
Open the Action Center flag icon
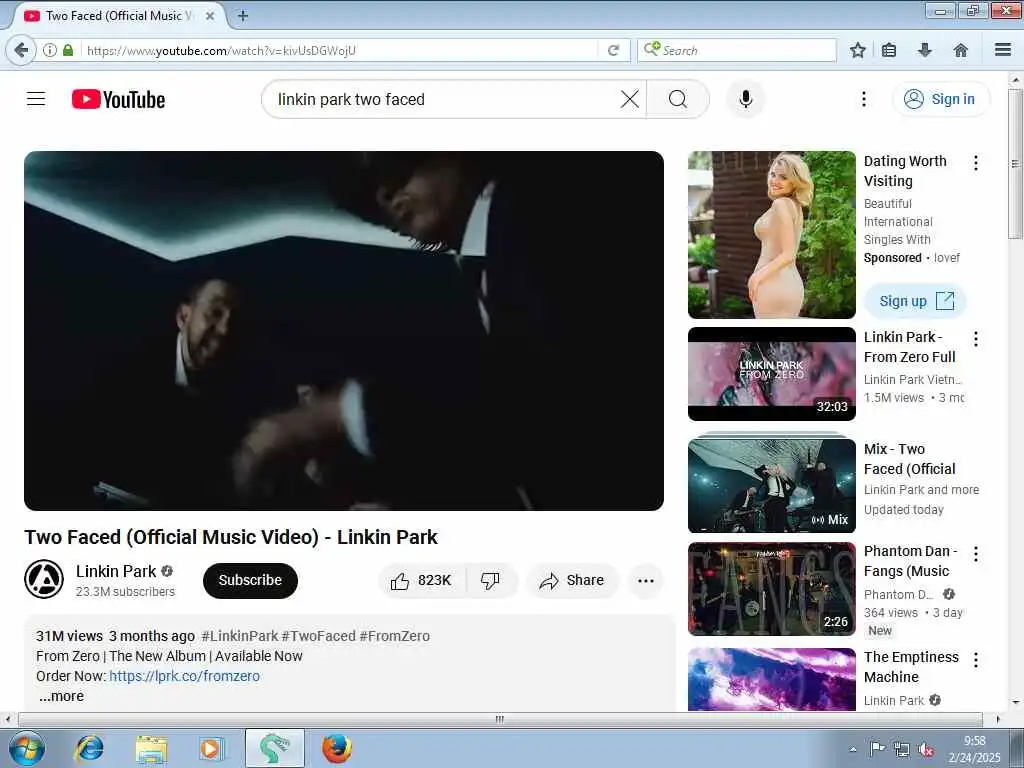coord(877,749)
